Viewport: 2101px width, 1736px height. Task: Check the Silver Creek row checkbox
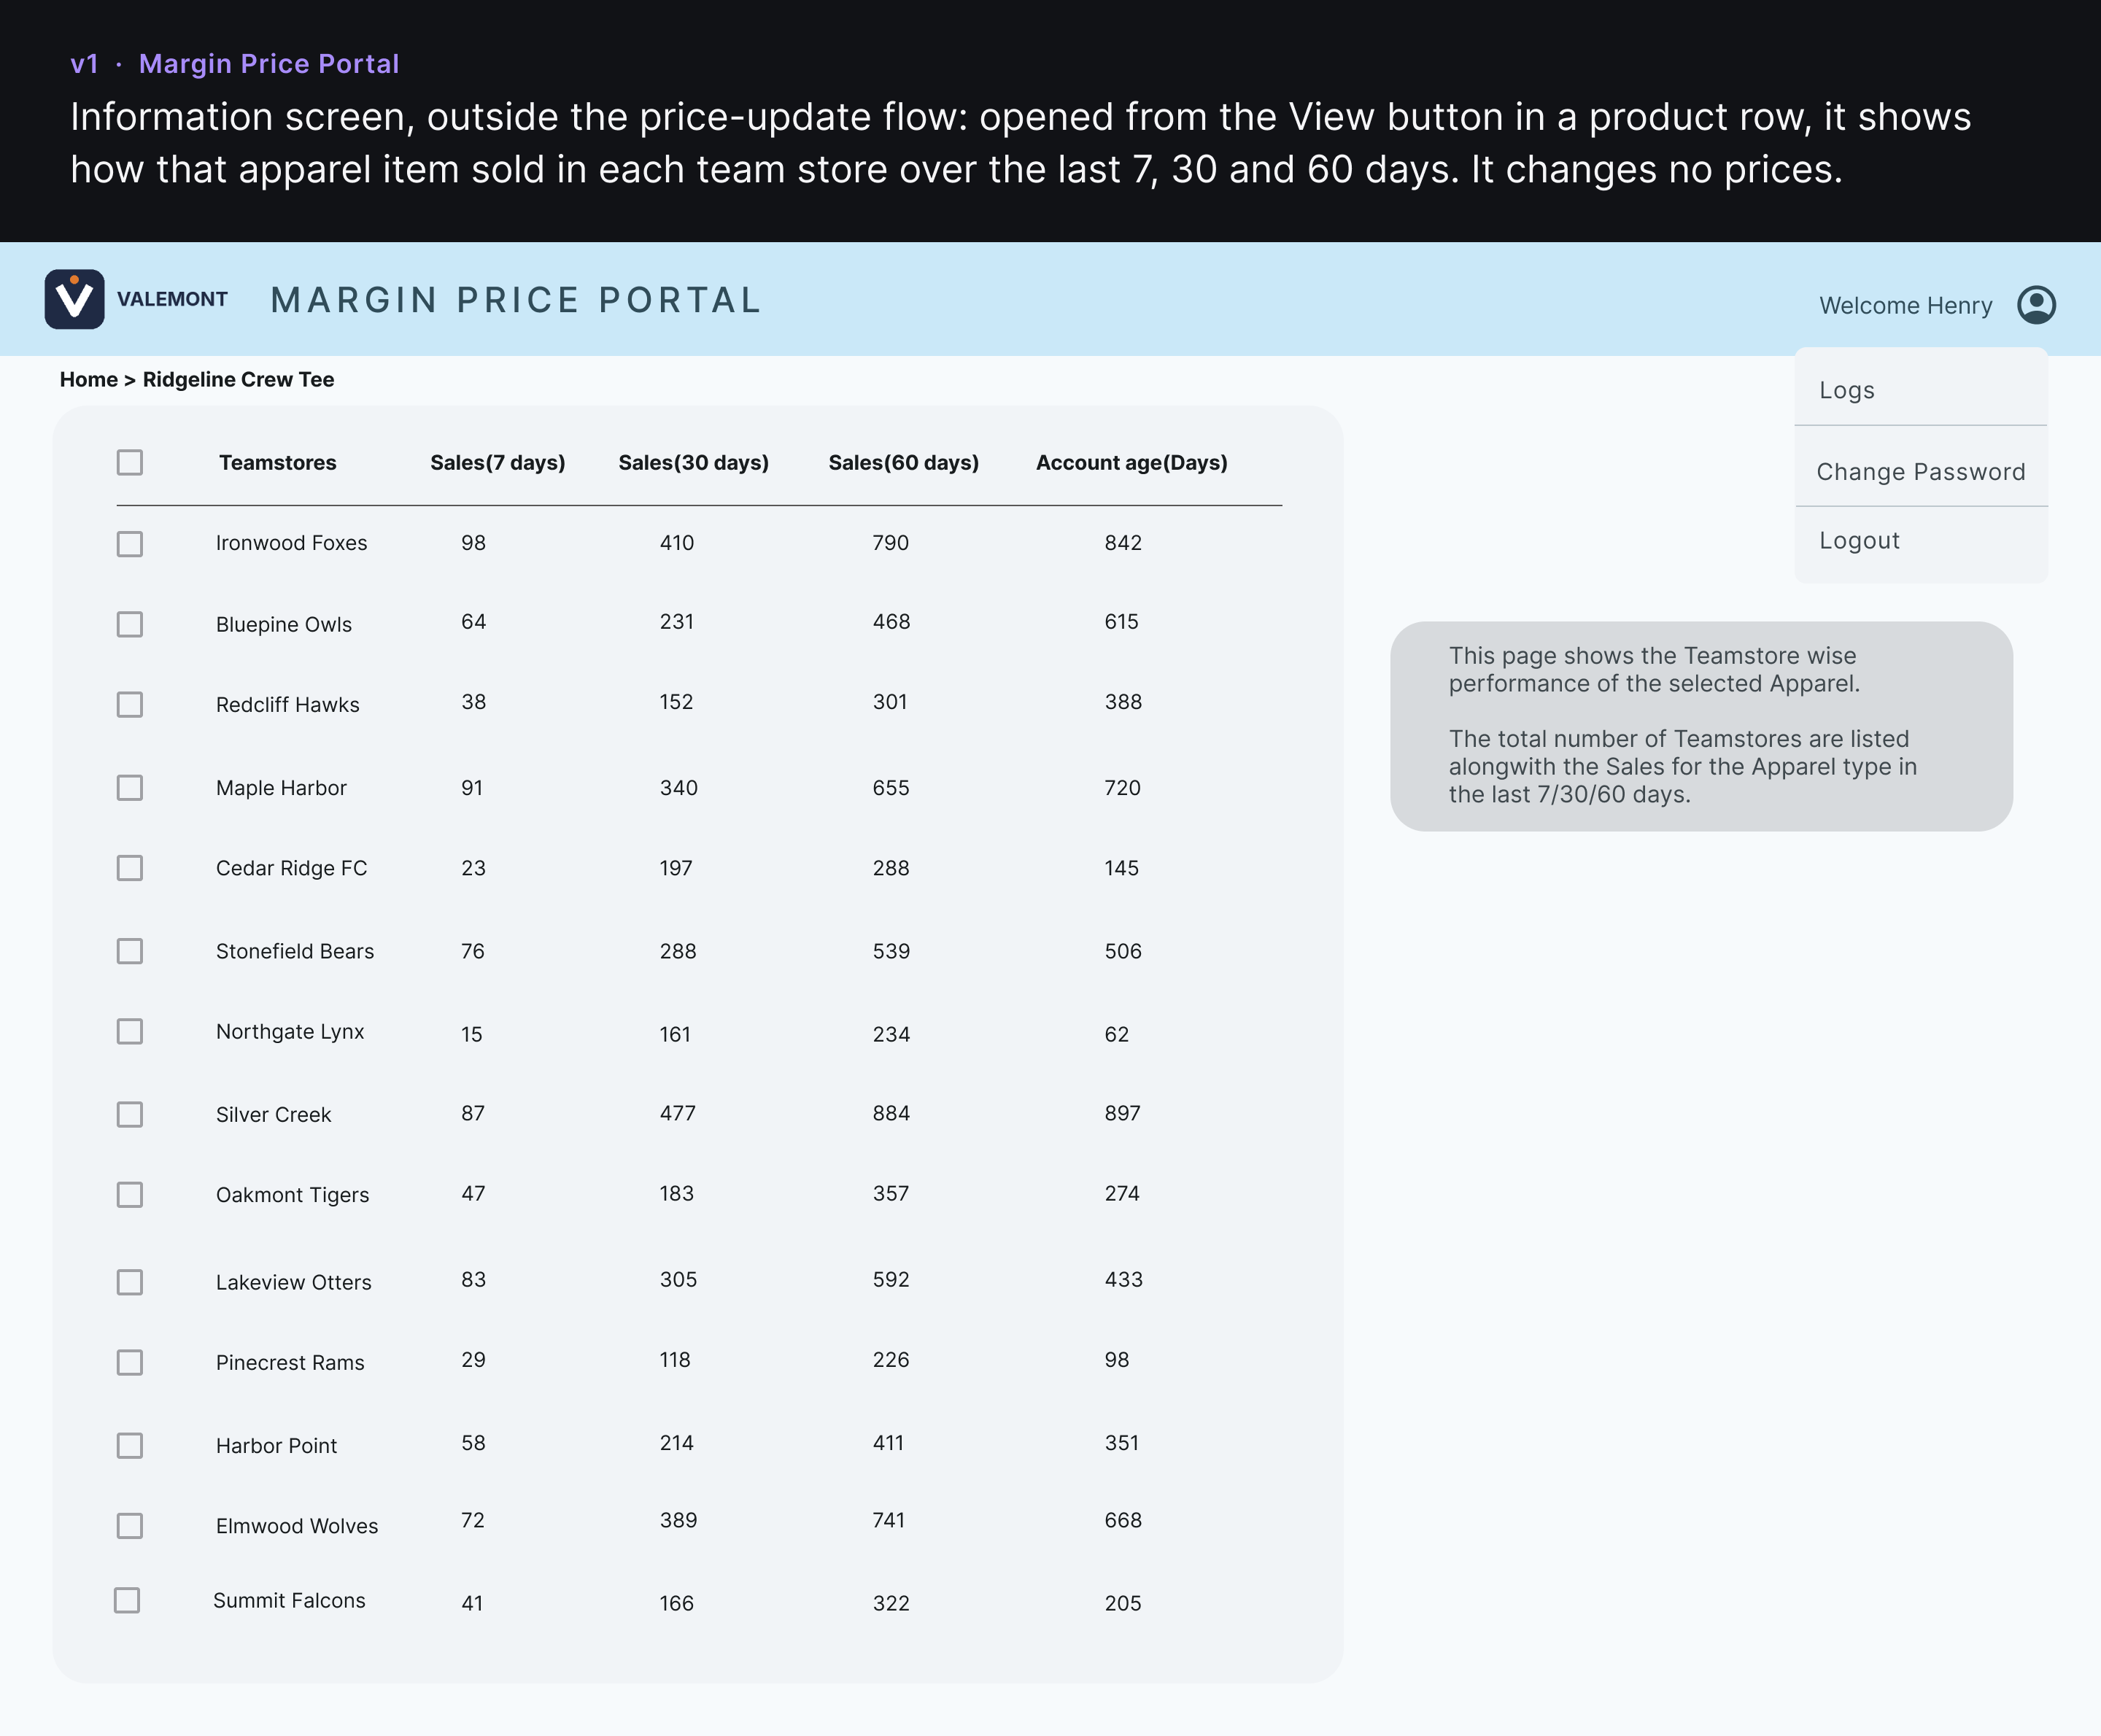tap(130, 1115)
